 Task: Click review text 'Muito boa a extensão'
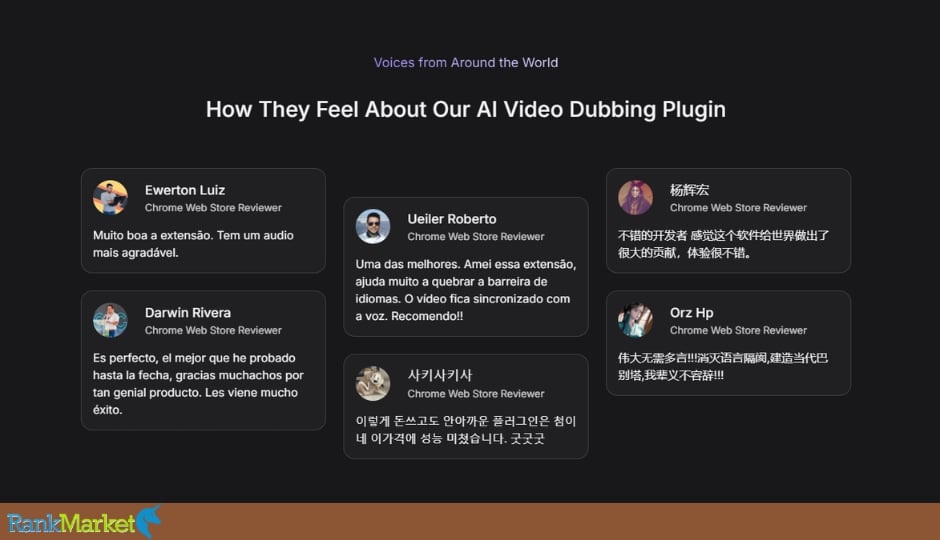[193, 244]
